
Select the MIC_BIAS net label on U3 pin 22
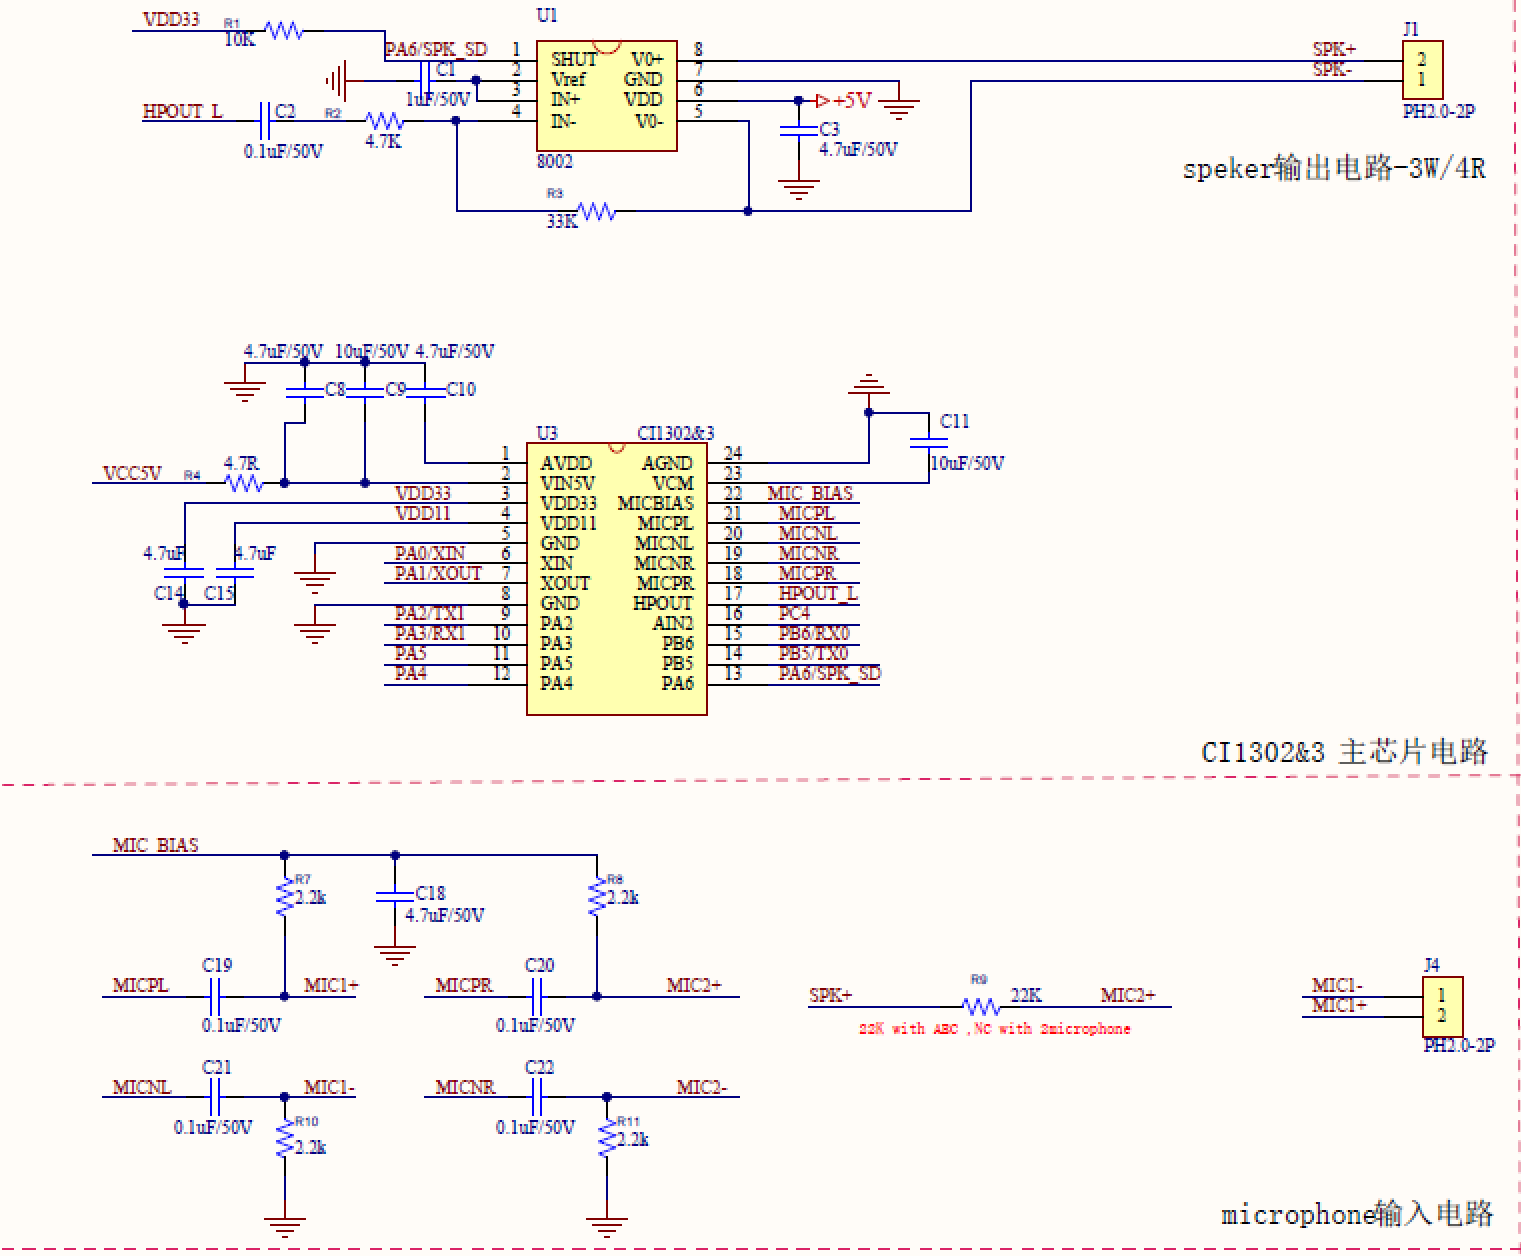(810, 493)
